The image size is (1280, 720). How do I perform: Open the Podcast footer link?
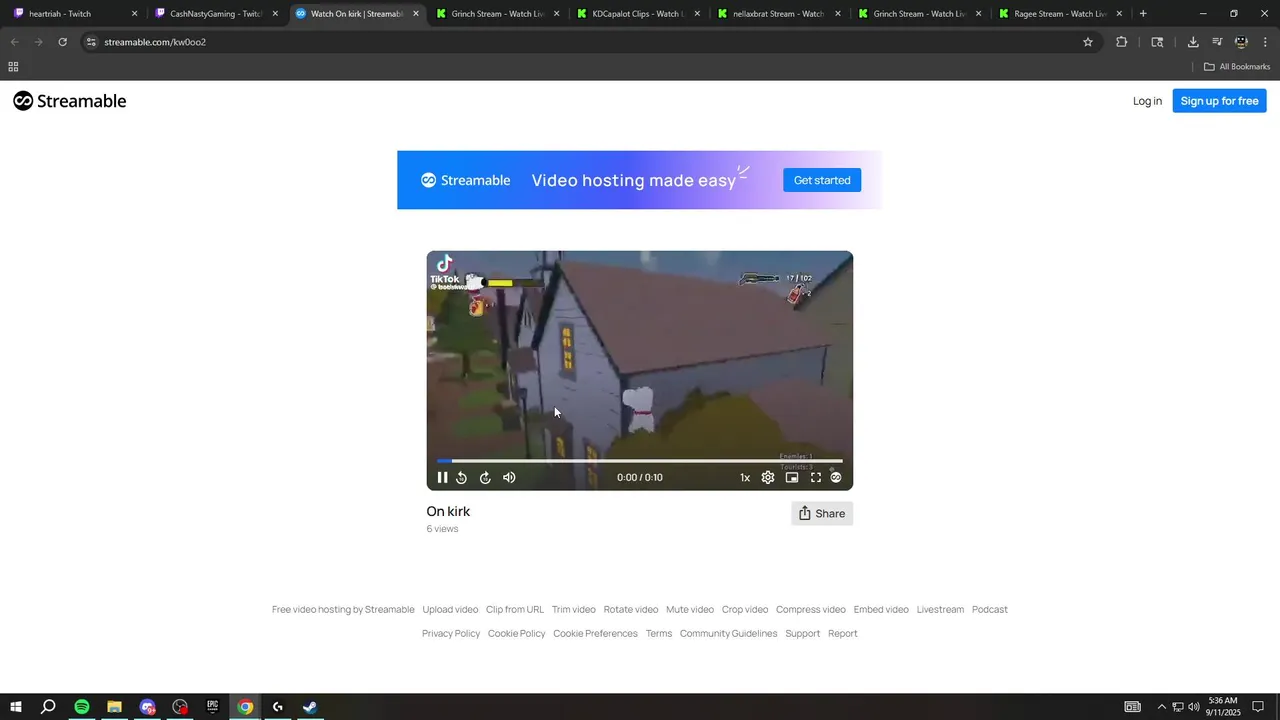(990, 610)
